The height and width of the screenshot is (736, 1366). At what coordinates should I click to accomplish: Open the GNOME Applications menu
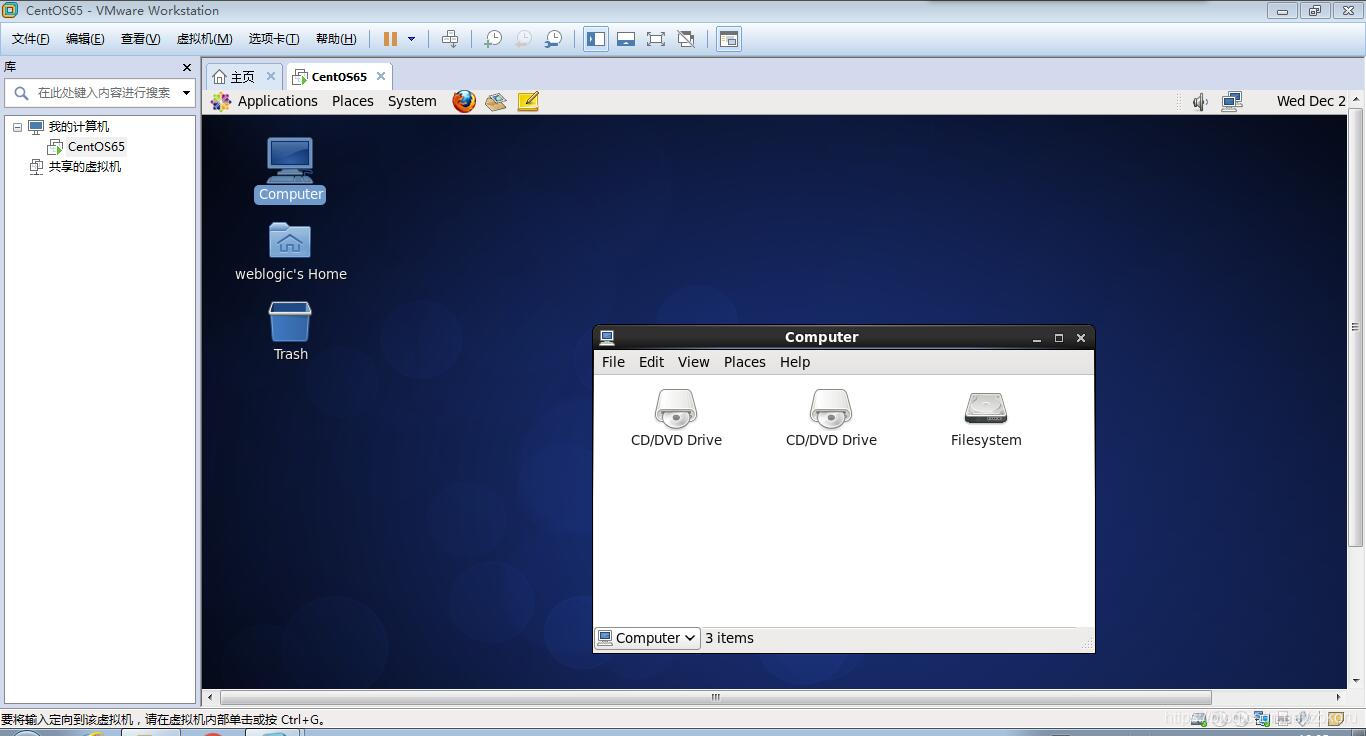277,101
